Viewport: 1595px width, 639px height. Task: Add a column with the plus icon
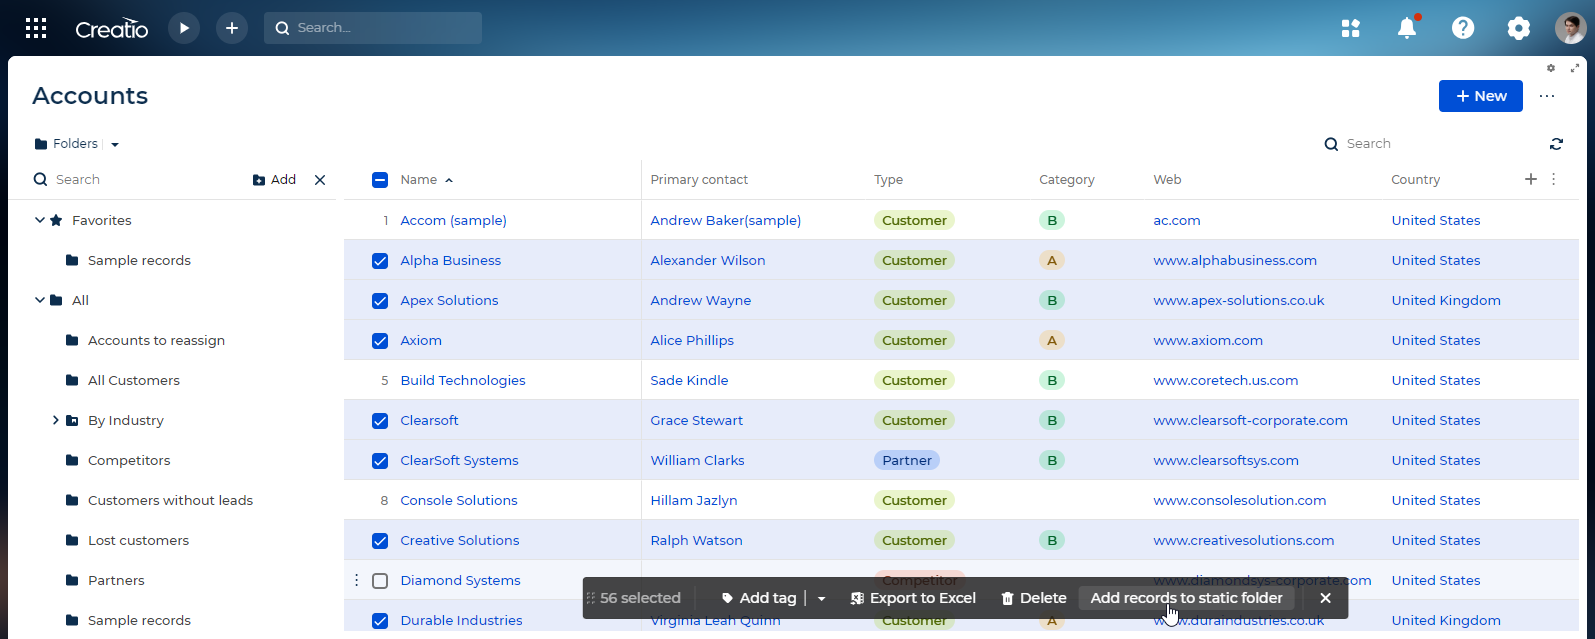pos(1530,179)
